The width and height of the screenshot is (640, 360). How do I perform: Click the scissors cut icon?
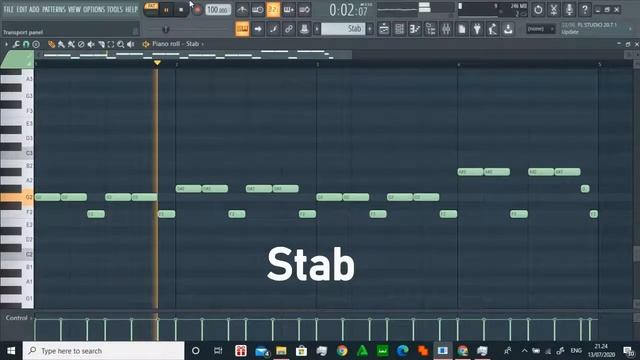[554, 10]
